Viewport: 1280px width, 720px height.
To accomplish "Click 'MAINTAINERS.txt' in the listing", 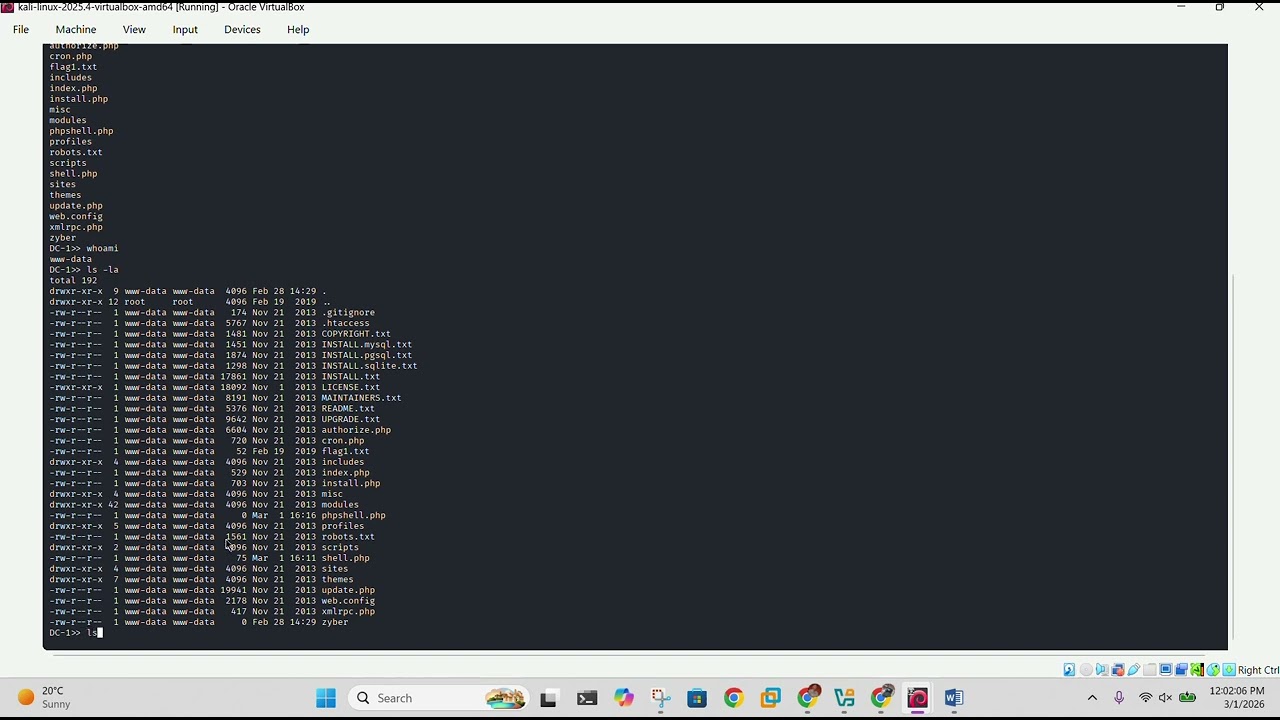I will 361,398.
